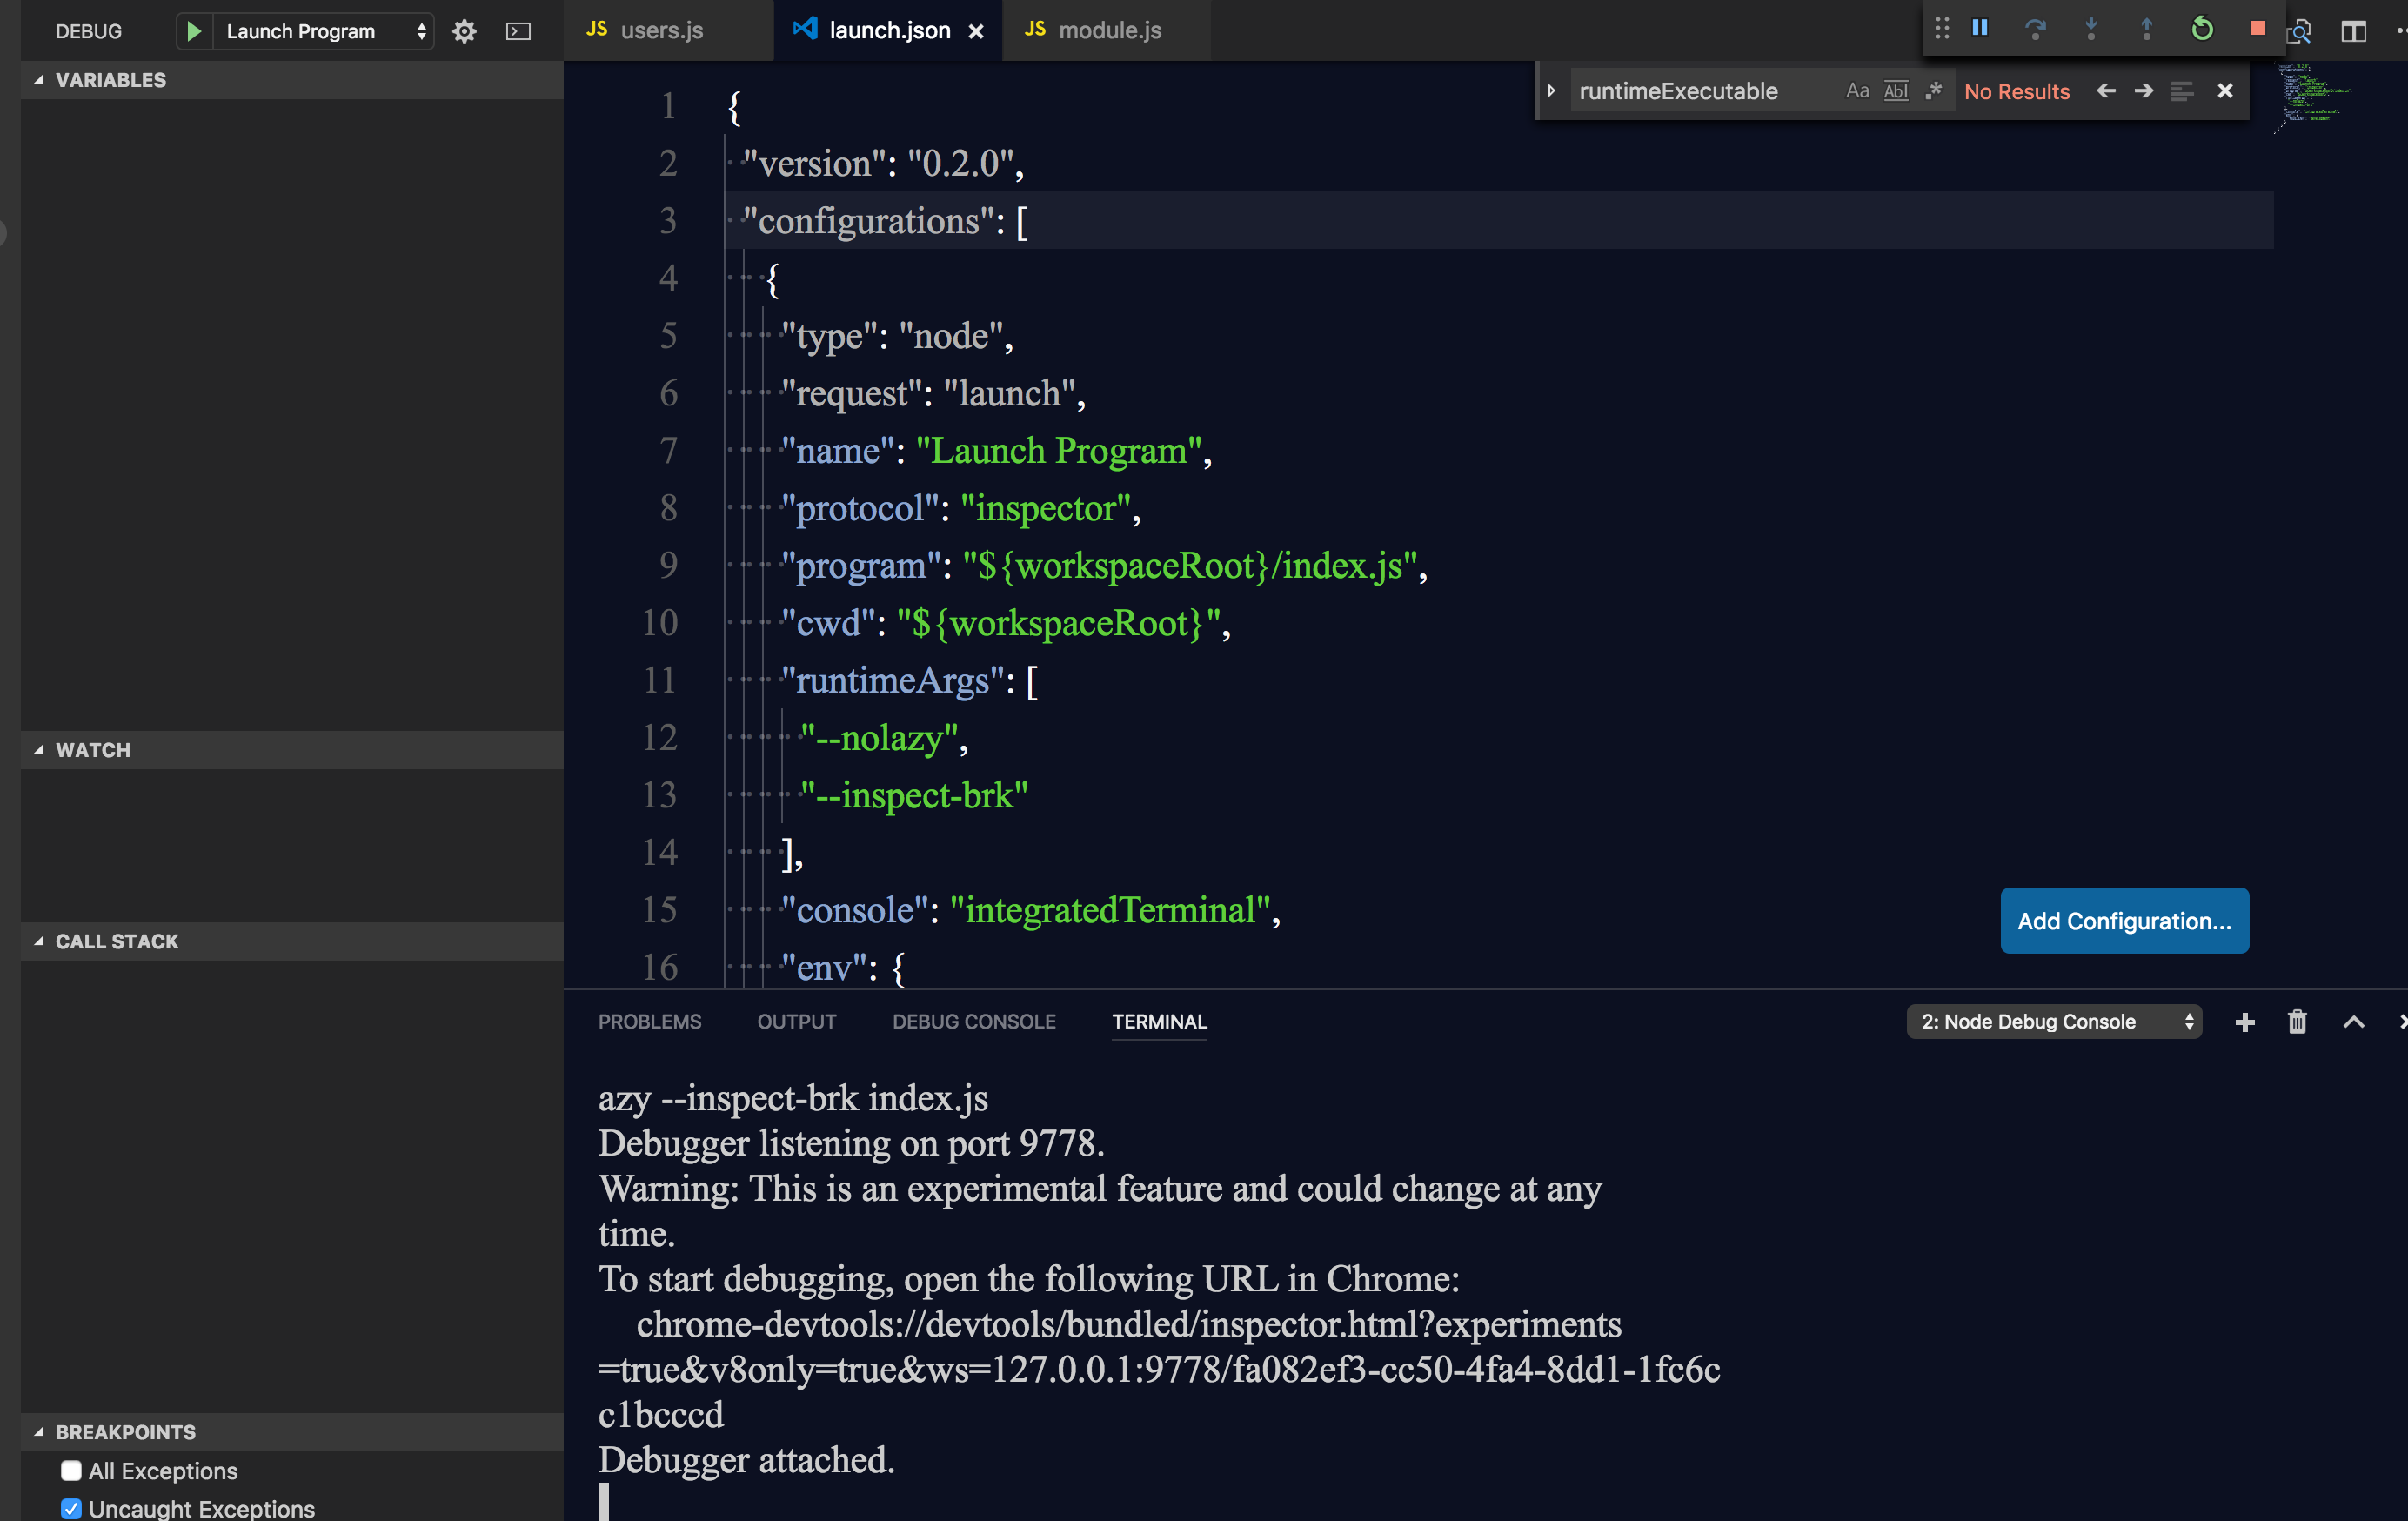The height and width of the screenshot is (1521, 2408).
Task: Close the launch.json tab
Action: pos(976,31)
